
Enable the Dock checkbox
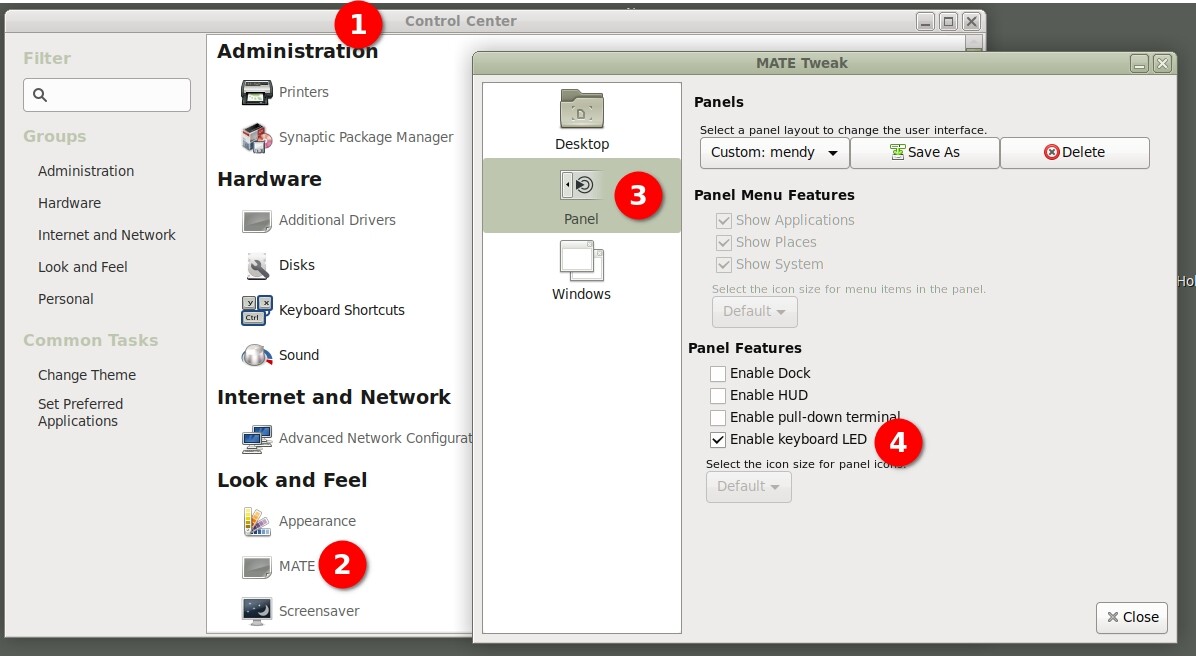(718, 374)
